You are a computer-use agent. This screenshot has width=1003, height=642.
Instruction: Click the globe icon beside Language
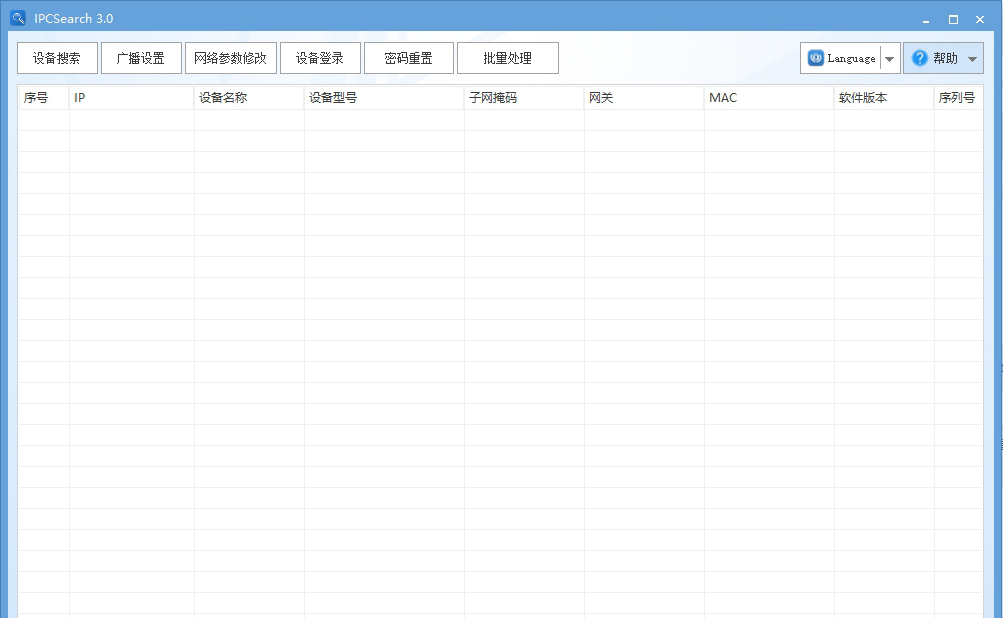tap(816, 58)
